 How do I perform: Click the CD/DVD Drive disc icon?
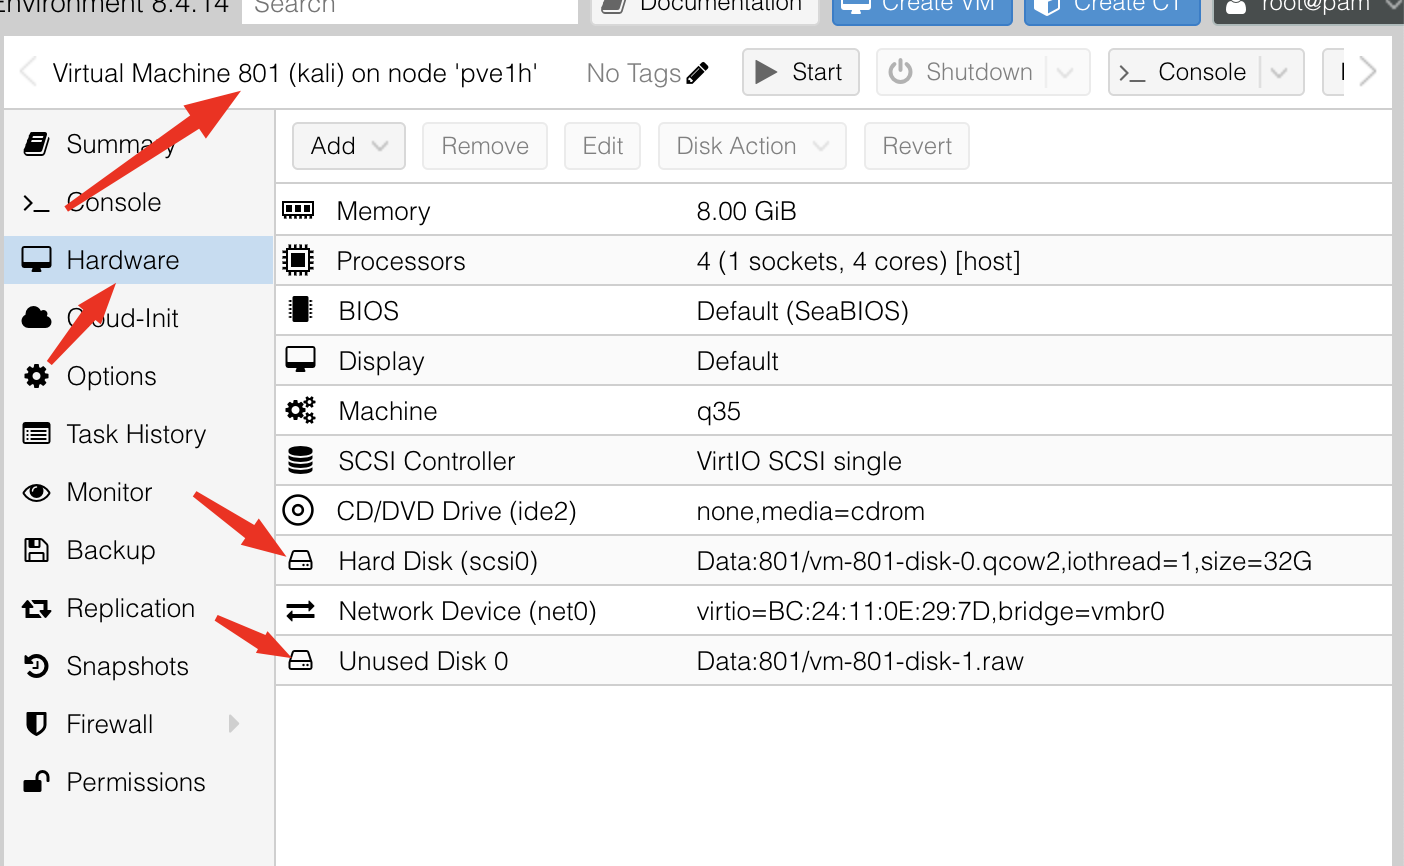pos(298,511)
